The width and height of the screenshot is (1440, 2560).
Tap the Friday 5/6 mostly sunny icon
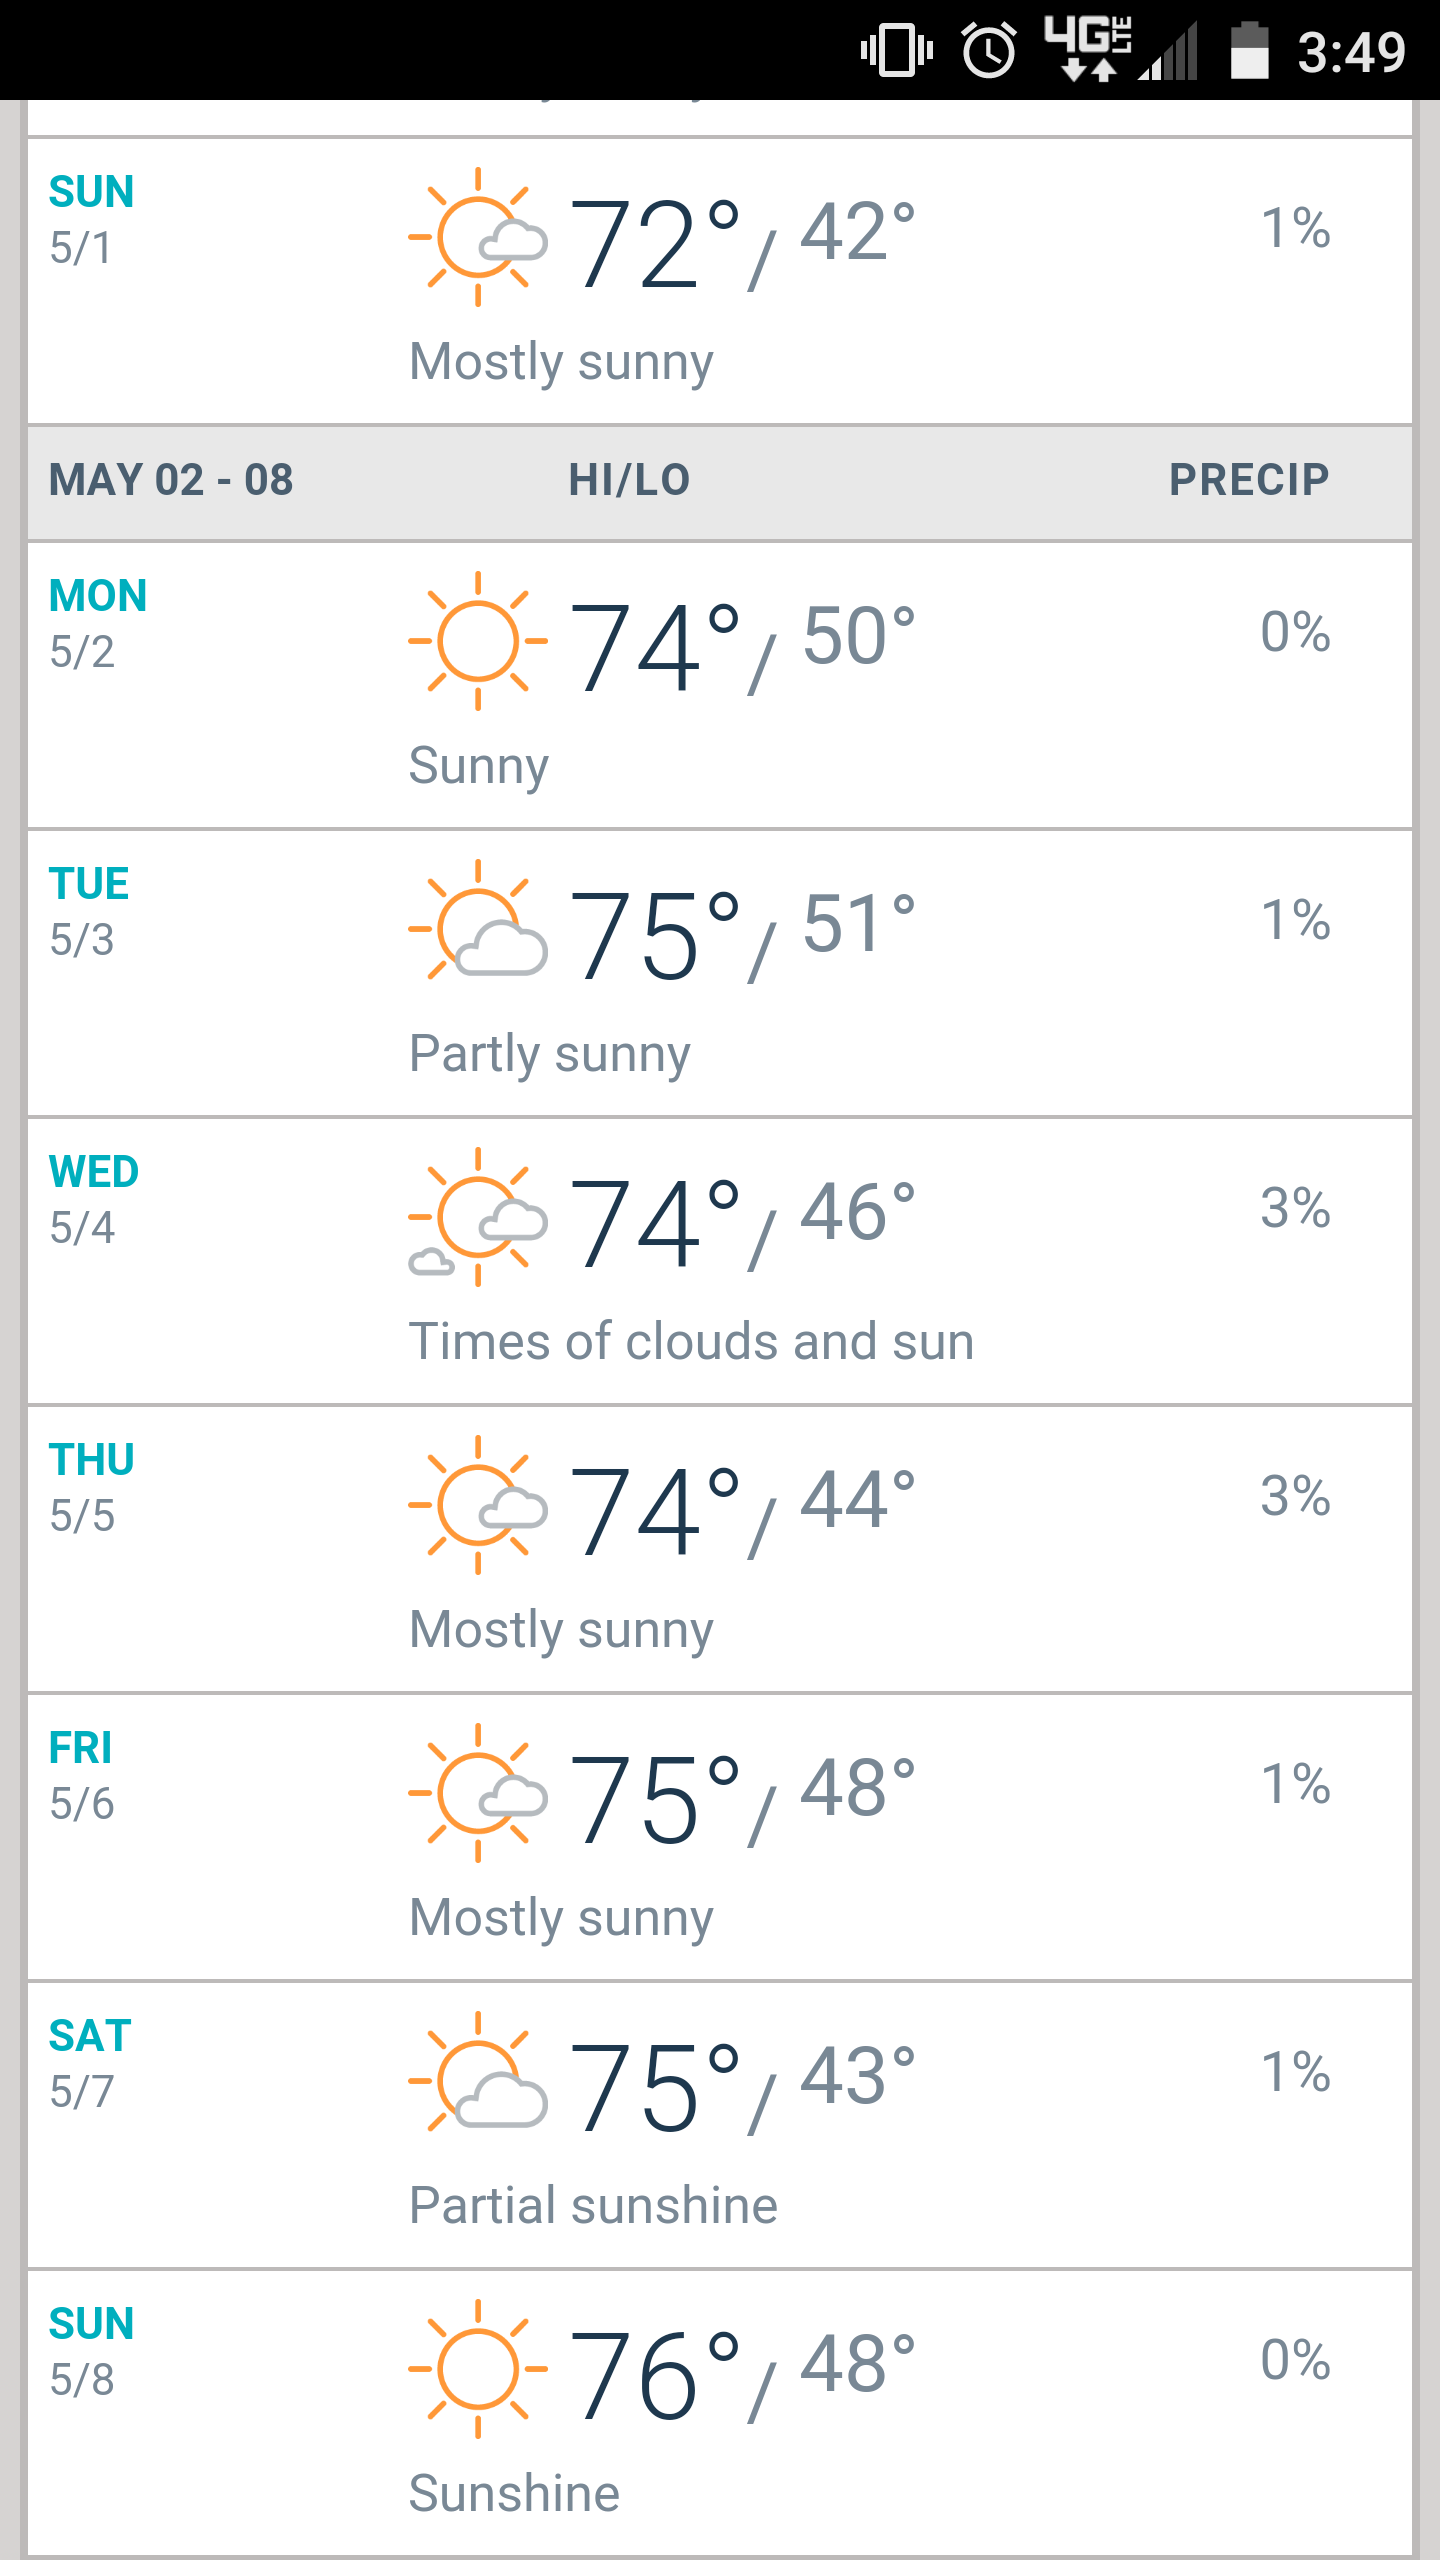tap(478, 1793)
